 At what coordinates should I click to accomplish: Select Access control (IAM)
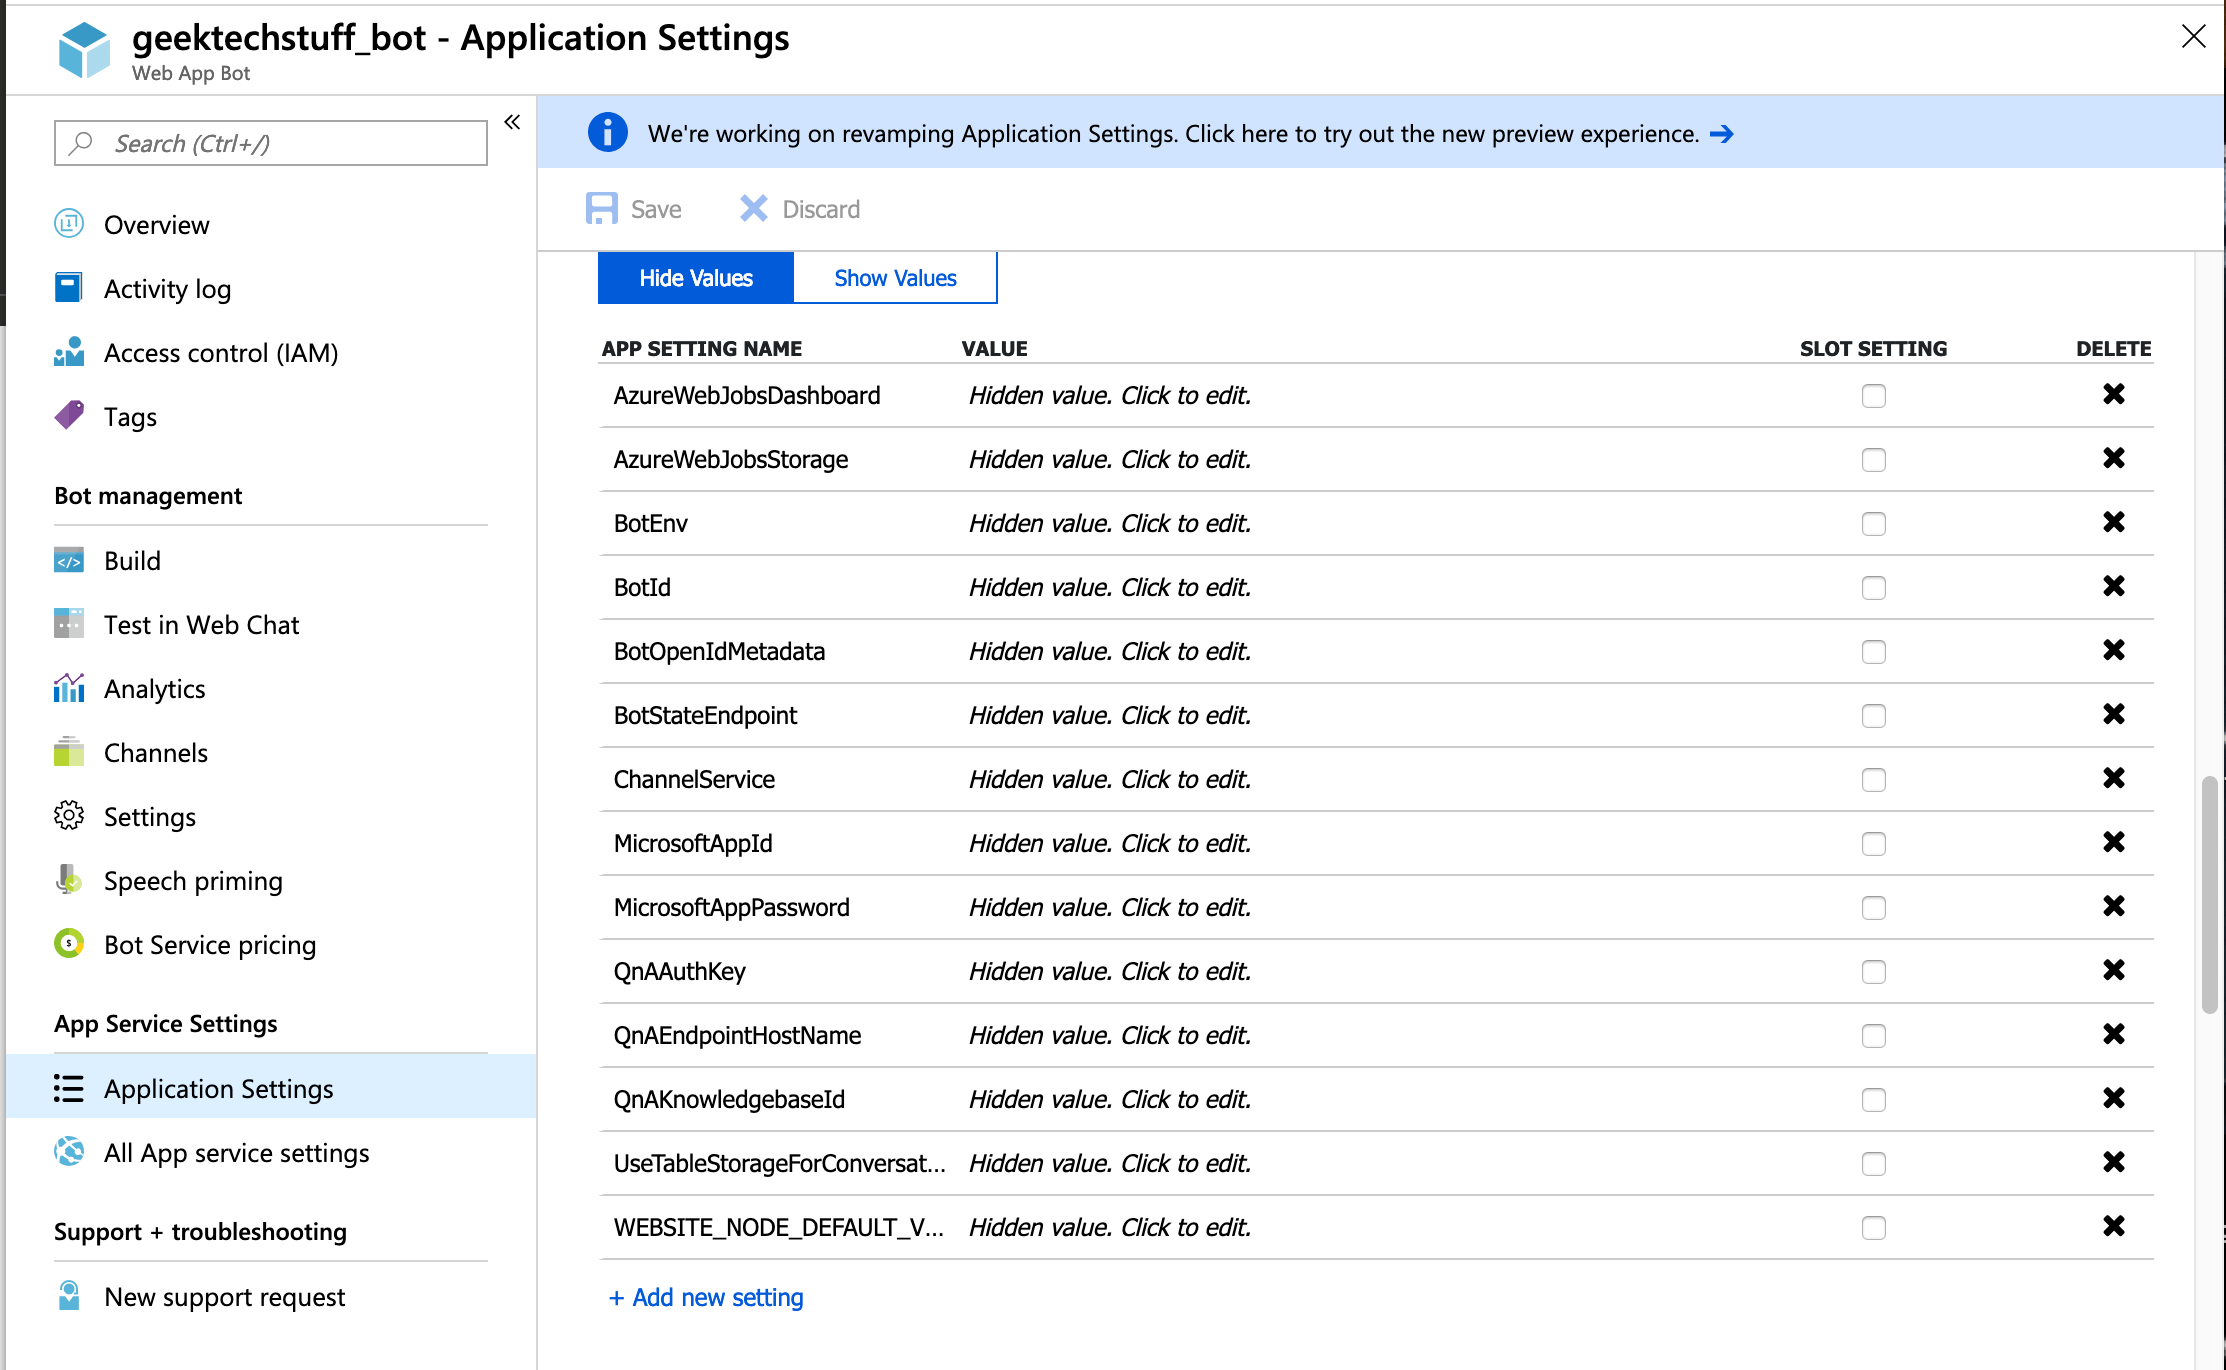coord(221,352)
